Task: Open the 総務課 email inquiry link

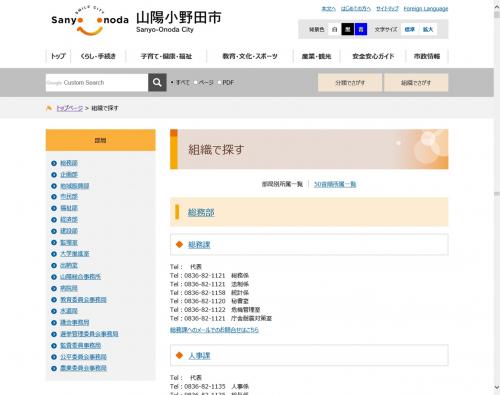Action: (x=214, y=330)
